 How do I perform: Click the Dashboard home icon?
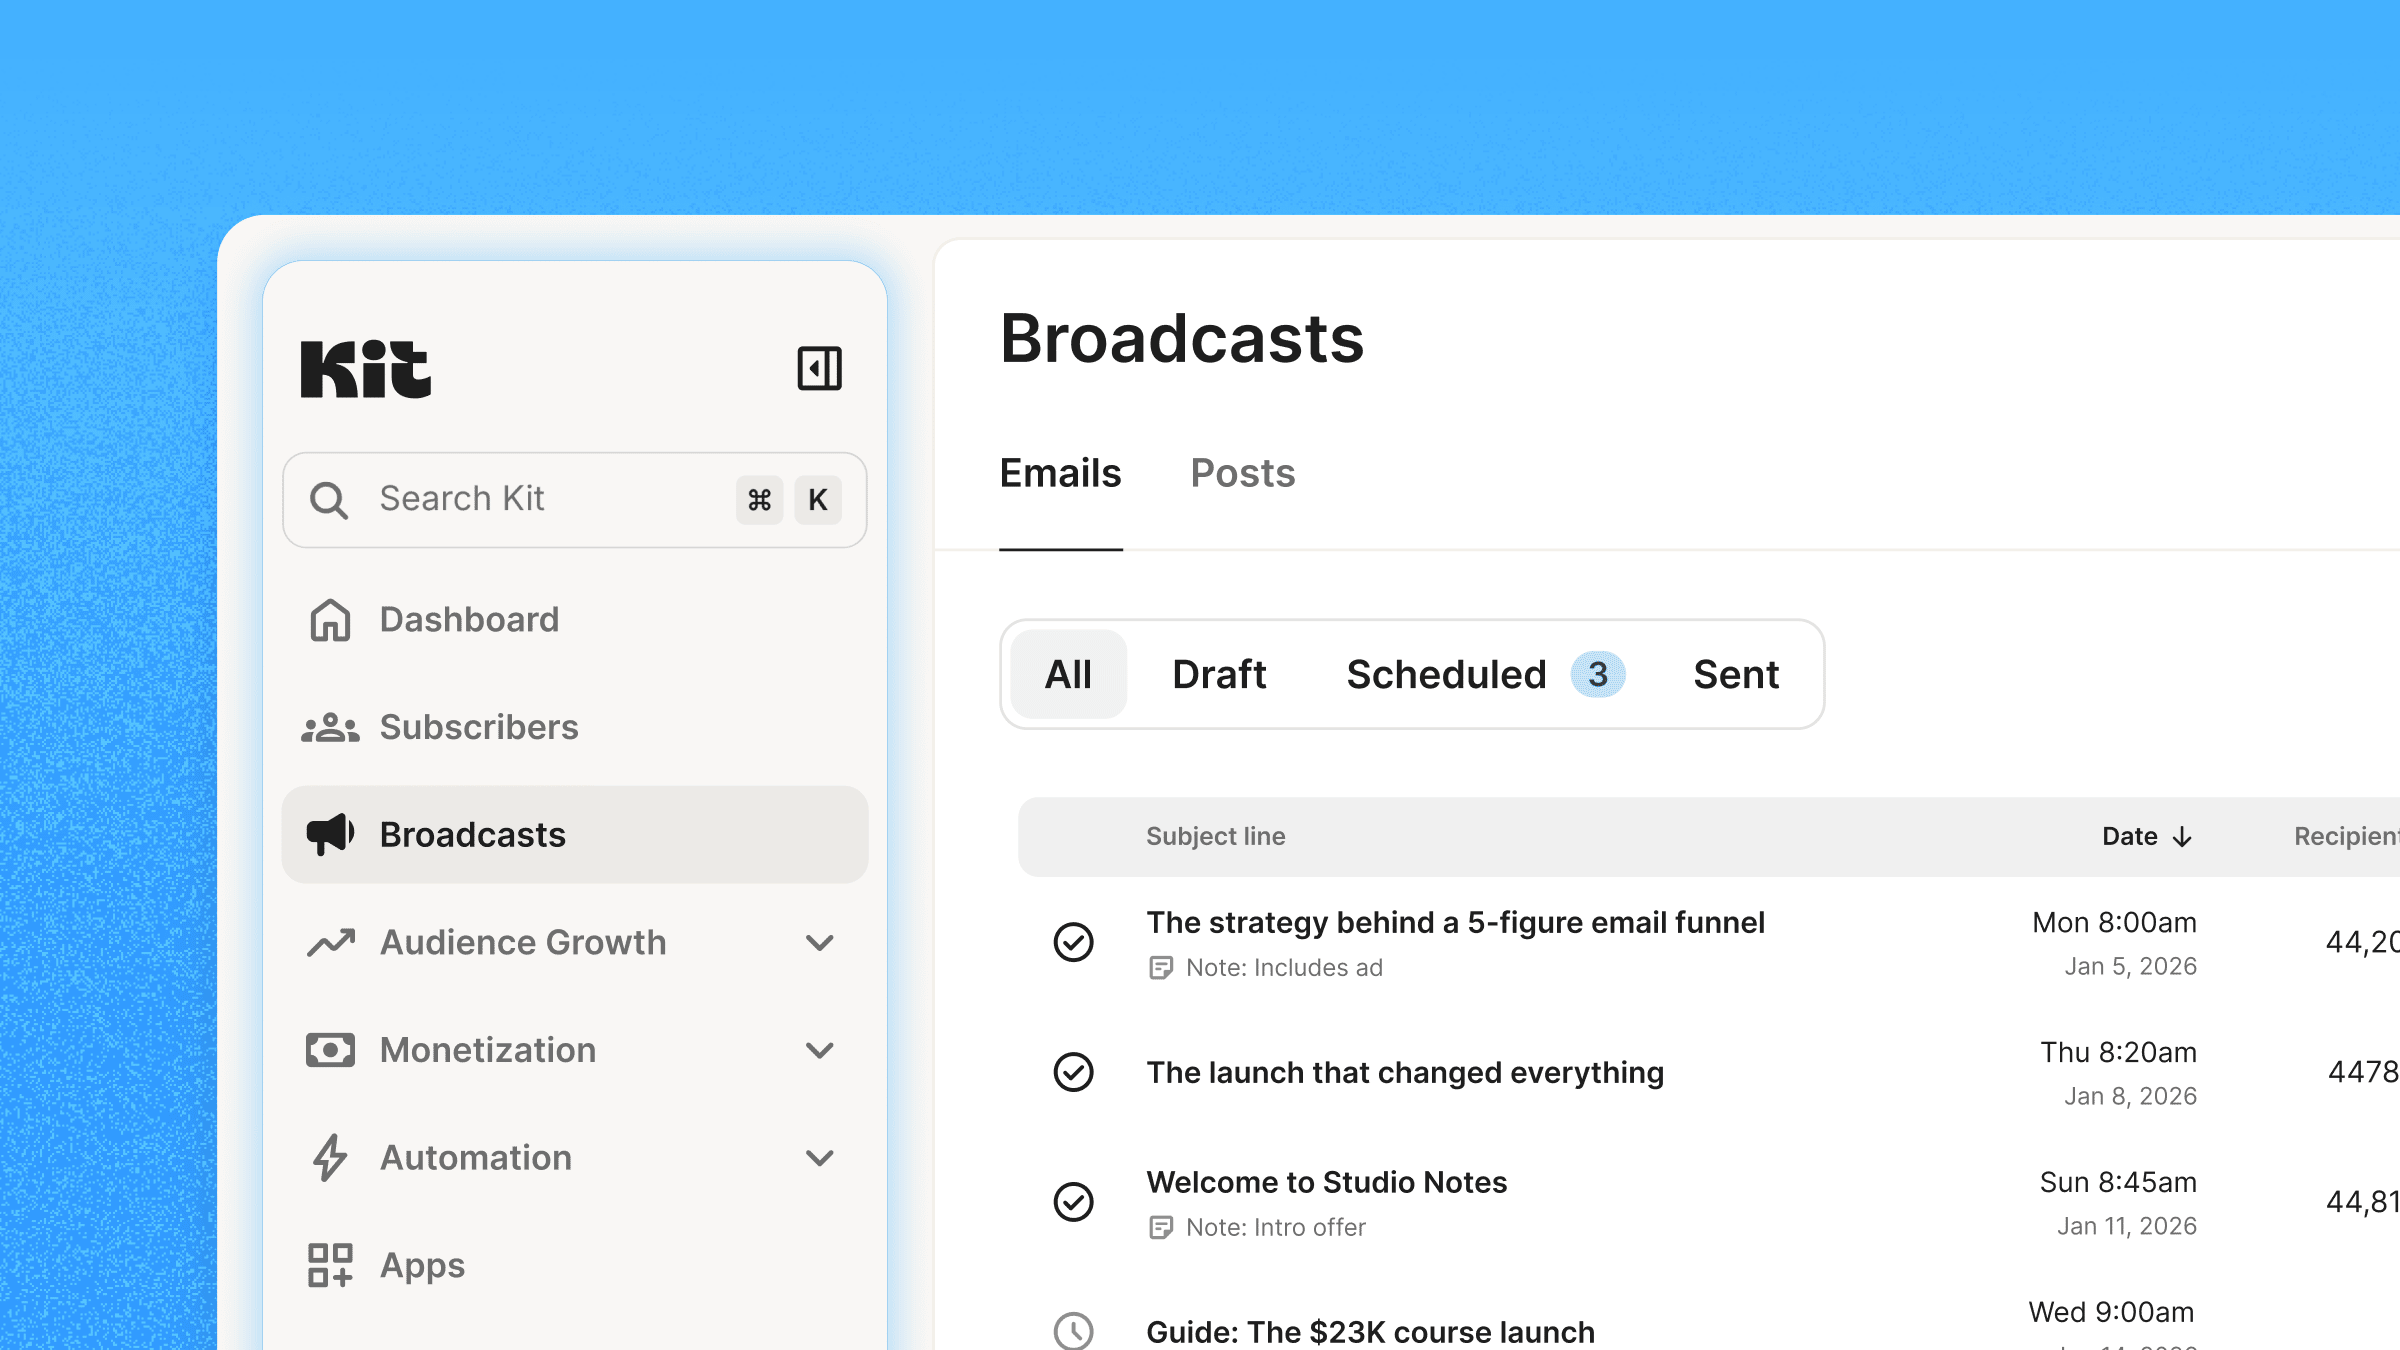coord(330,620)
